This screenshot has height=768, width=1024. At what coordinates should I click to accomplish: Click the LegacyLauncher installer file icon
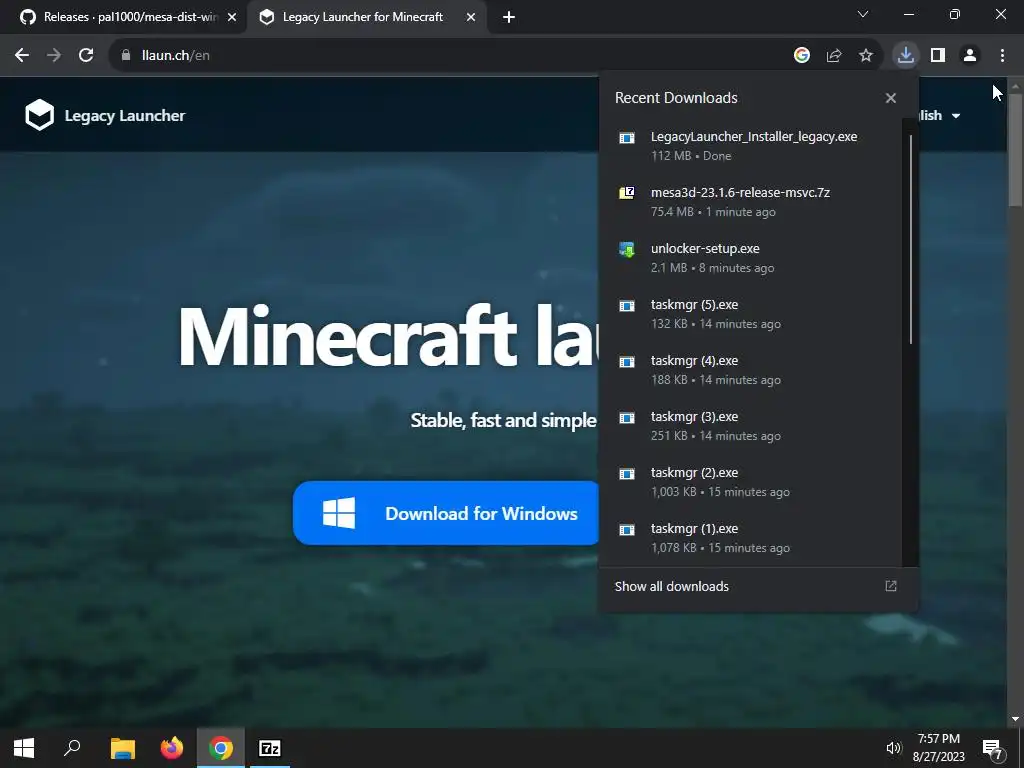627,137
